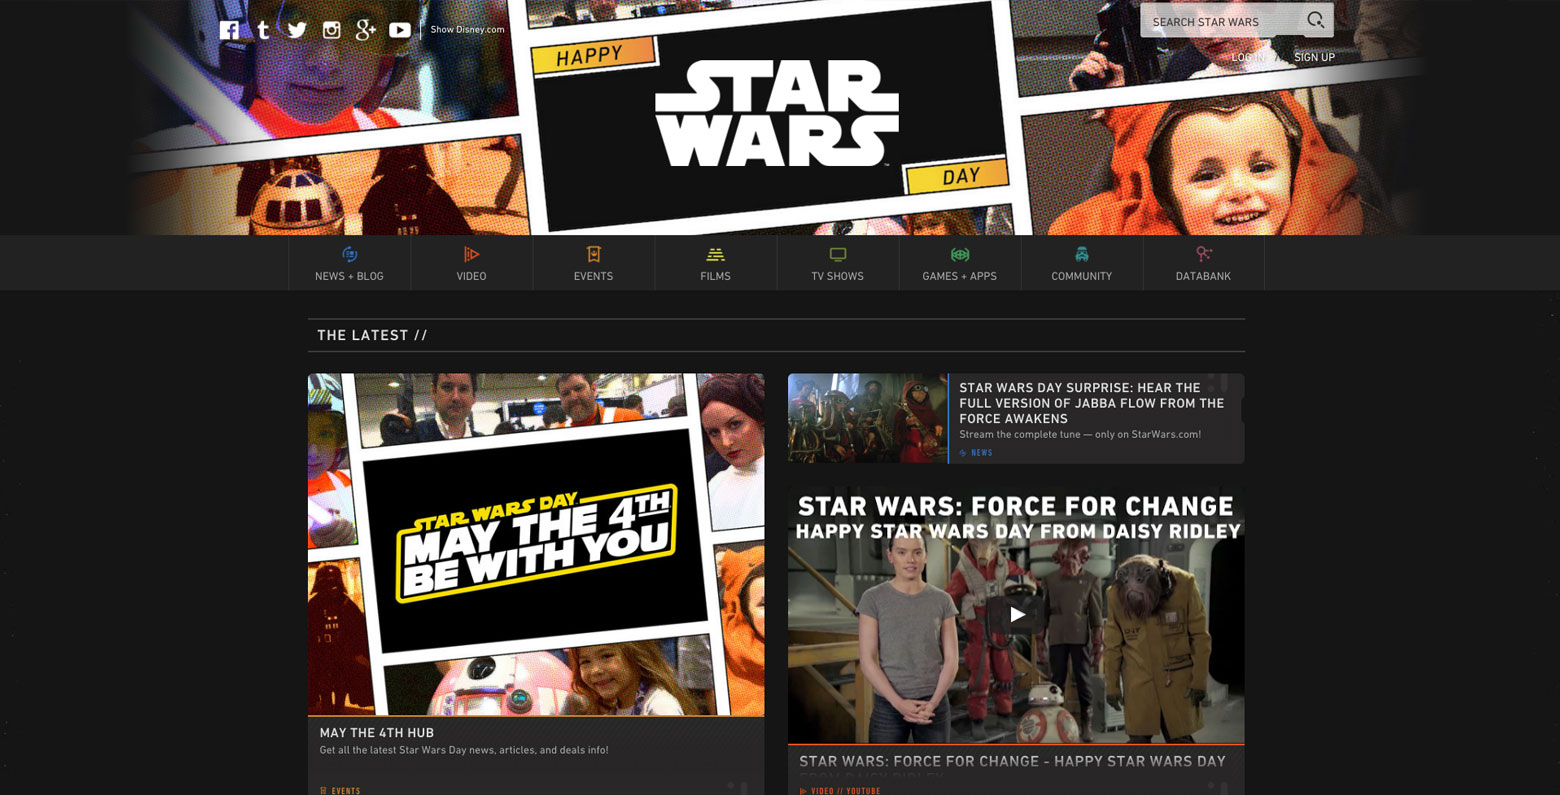Click the Games + Apps controller icon
The width and height of the screenshot is (1560, 795).
[960, 254]
